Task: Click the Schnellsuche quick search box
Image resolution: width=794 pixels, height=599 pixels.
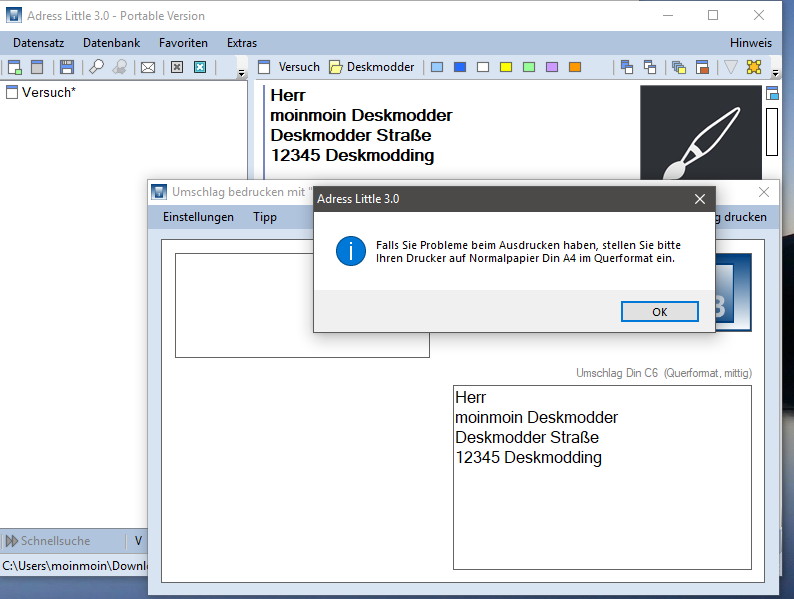Action: [x=62, y=541]
